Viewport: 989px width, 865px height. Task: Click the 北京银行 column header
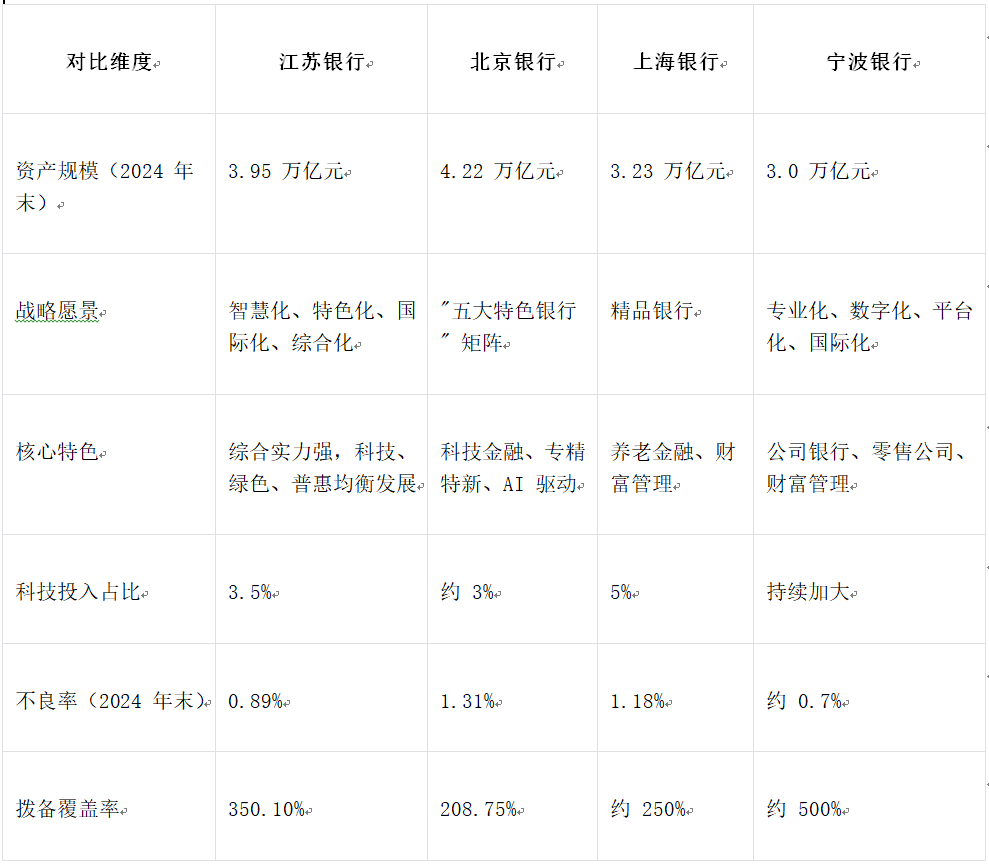pyautogui.click(x=512, y=62)
